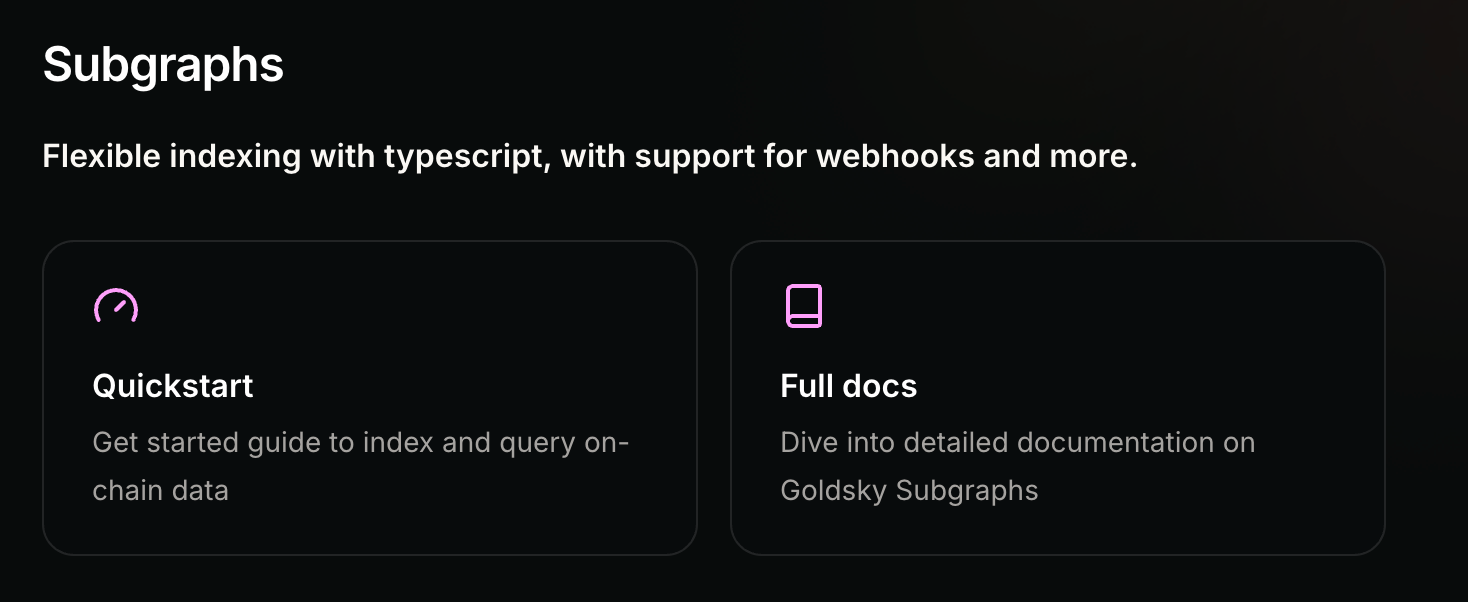
Task: Click the speedometer icon in Quickstart card
Action: tap(116, 306)
